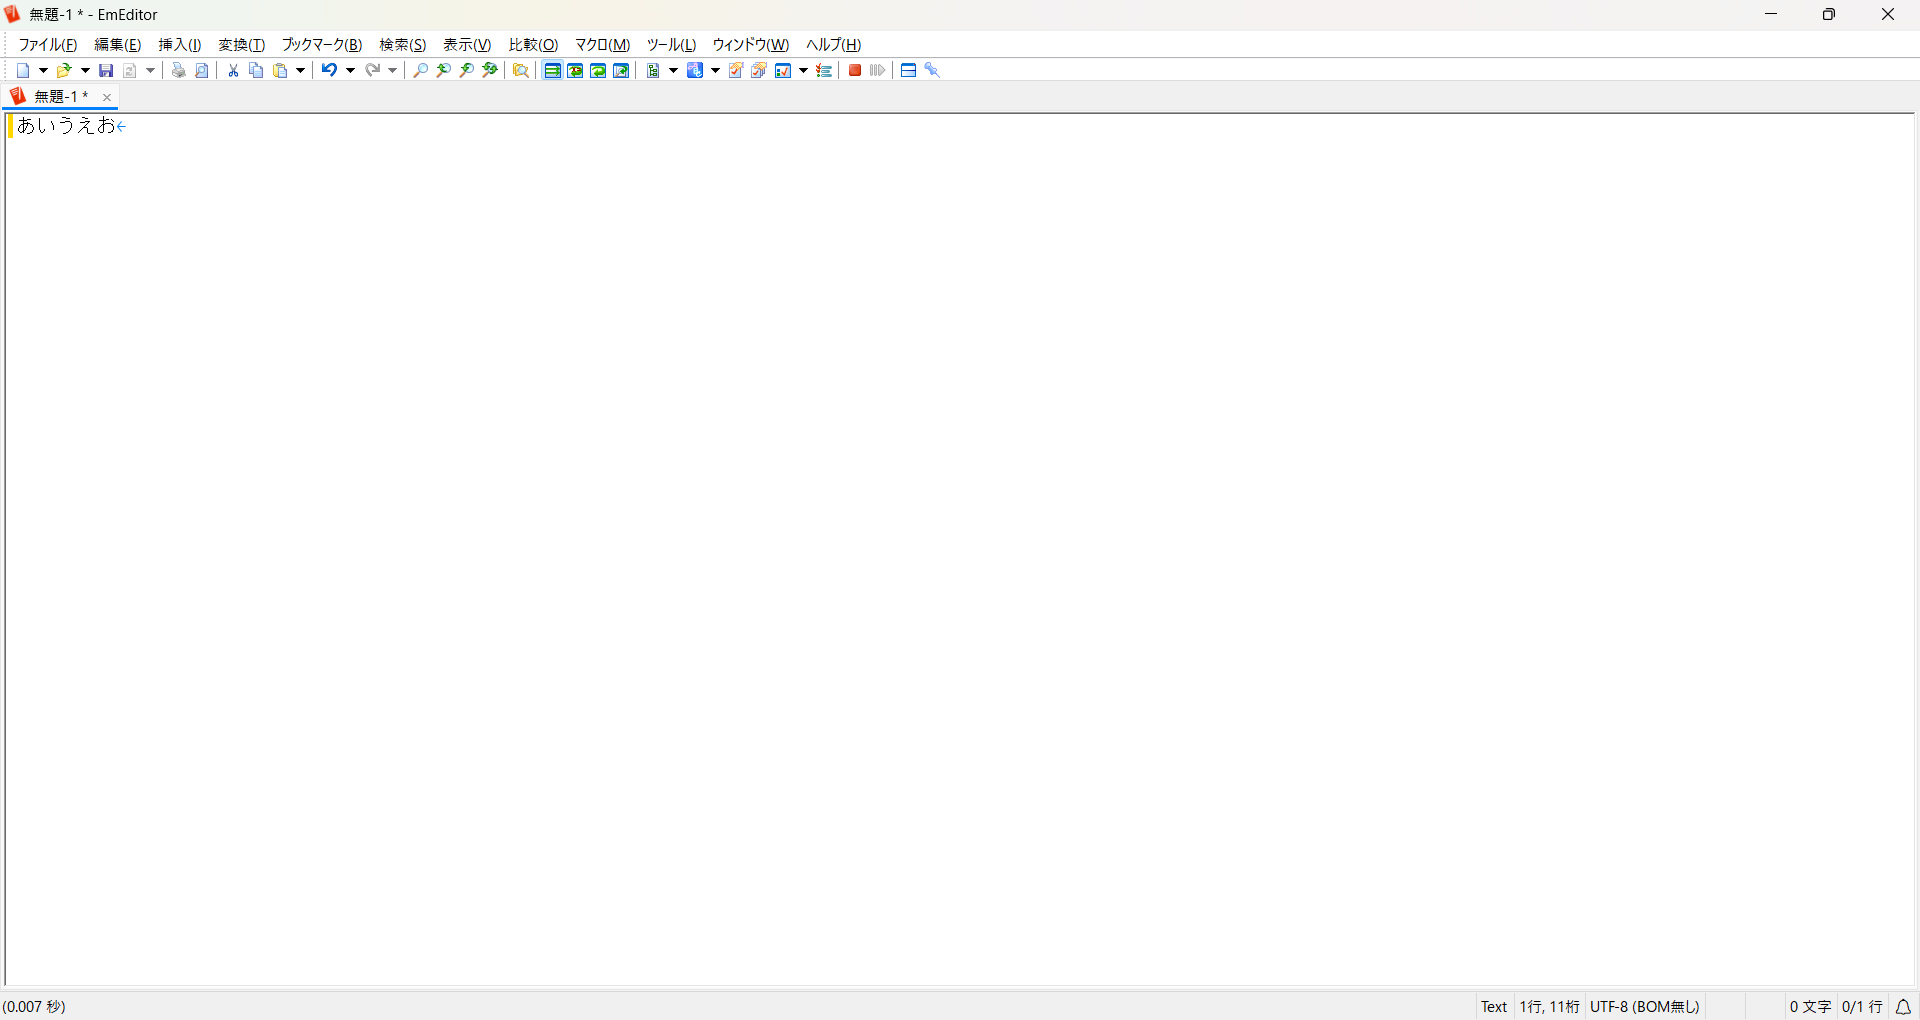Toggle the first wrap mode button
This screenshot has height=1020, width=1920.
click(x=552, y=70)
